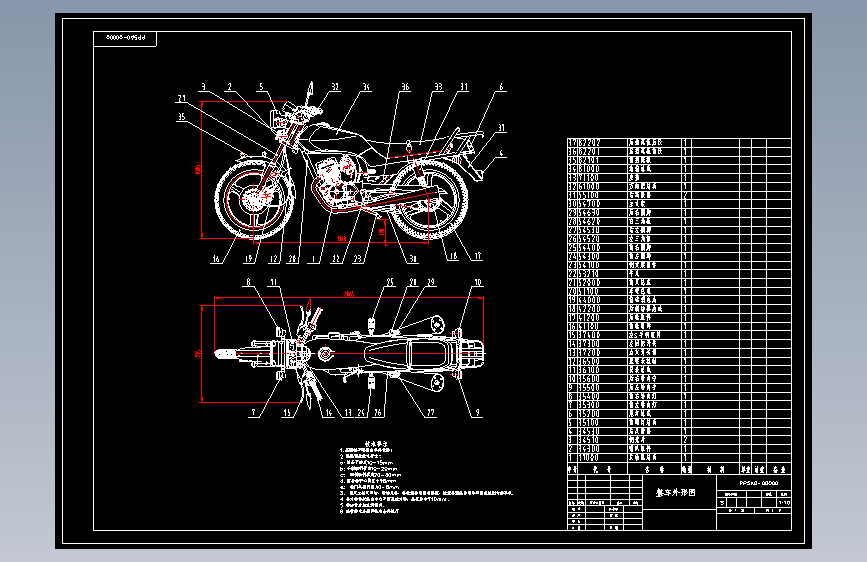
Task: Select callout 36 above the seat
Action: 405,87
